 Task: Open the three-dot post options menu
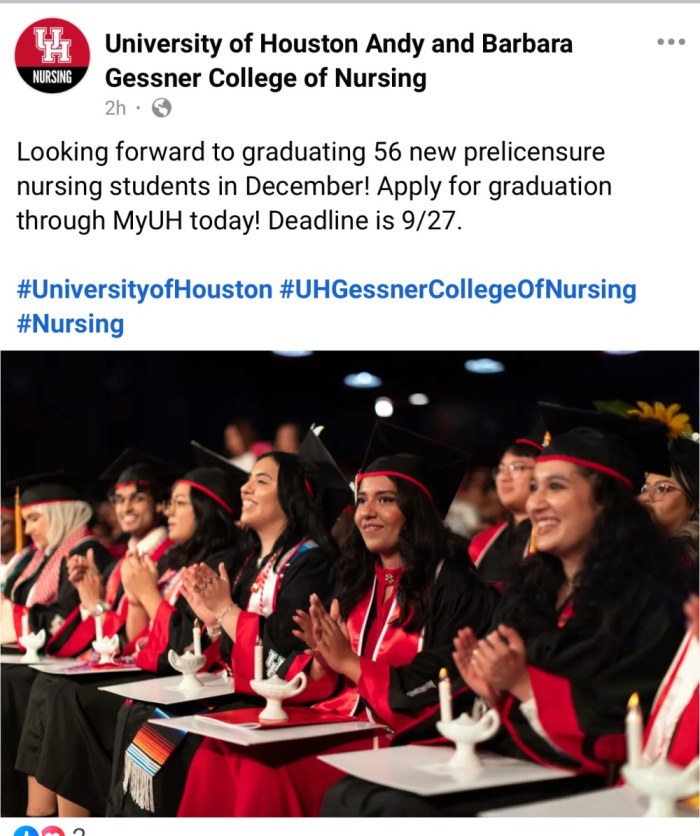coord(670,42)
